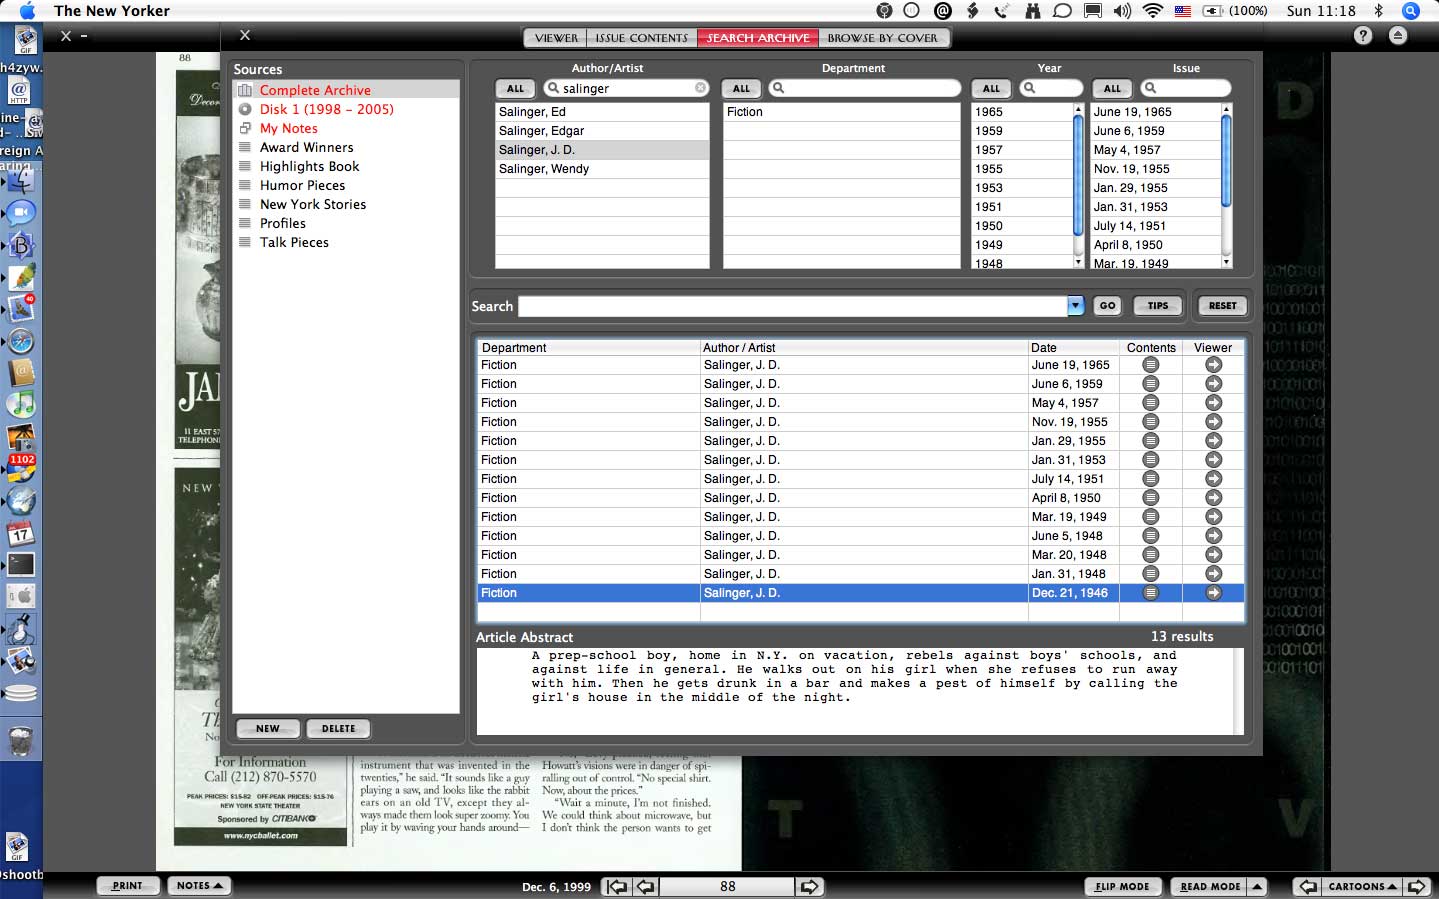Open viewer for Mar. 19, 1949 result

point(1213,517)
